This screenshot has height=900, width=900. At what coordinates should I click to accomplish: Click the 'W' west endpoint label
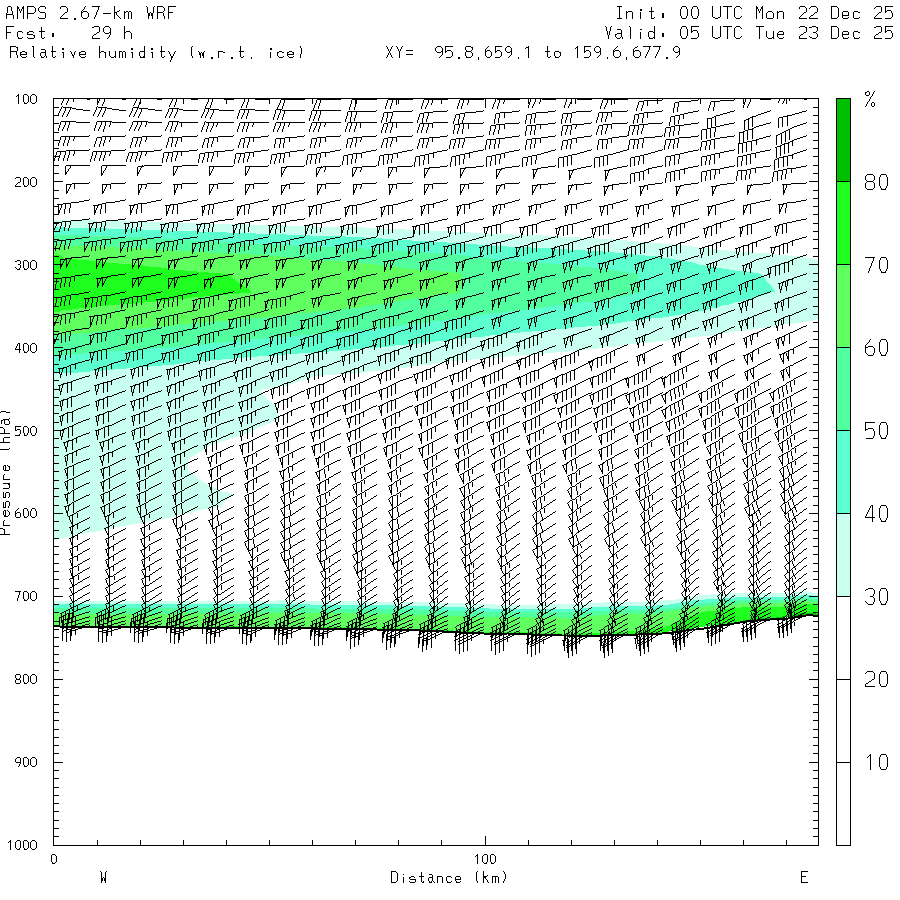click(x=103, y=878)
